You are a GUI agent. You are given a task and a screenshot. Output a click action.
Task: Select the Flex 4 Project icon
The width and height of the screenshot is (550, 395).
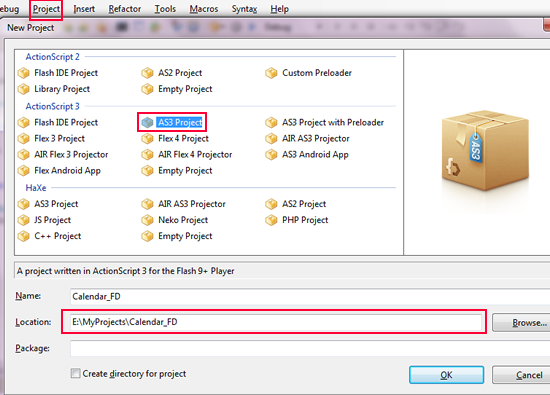tap(147, 139)
